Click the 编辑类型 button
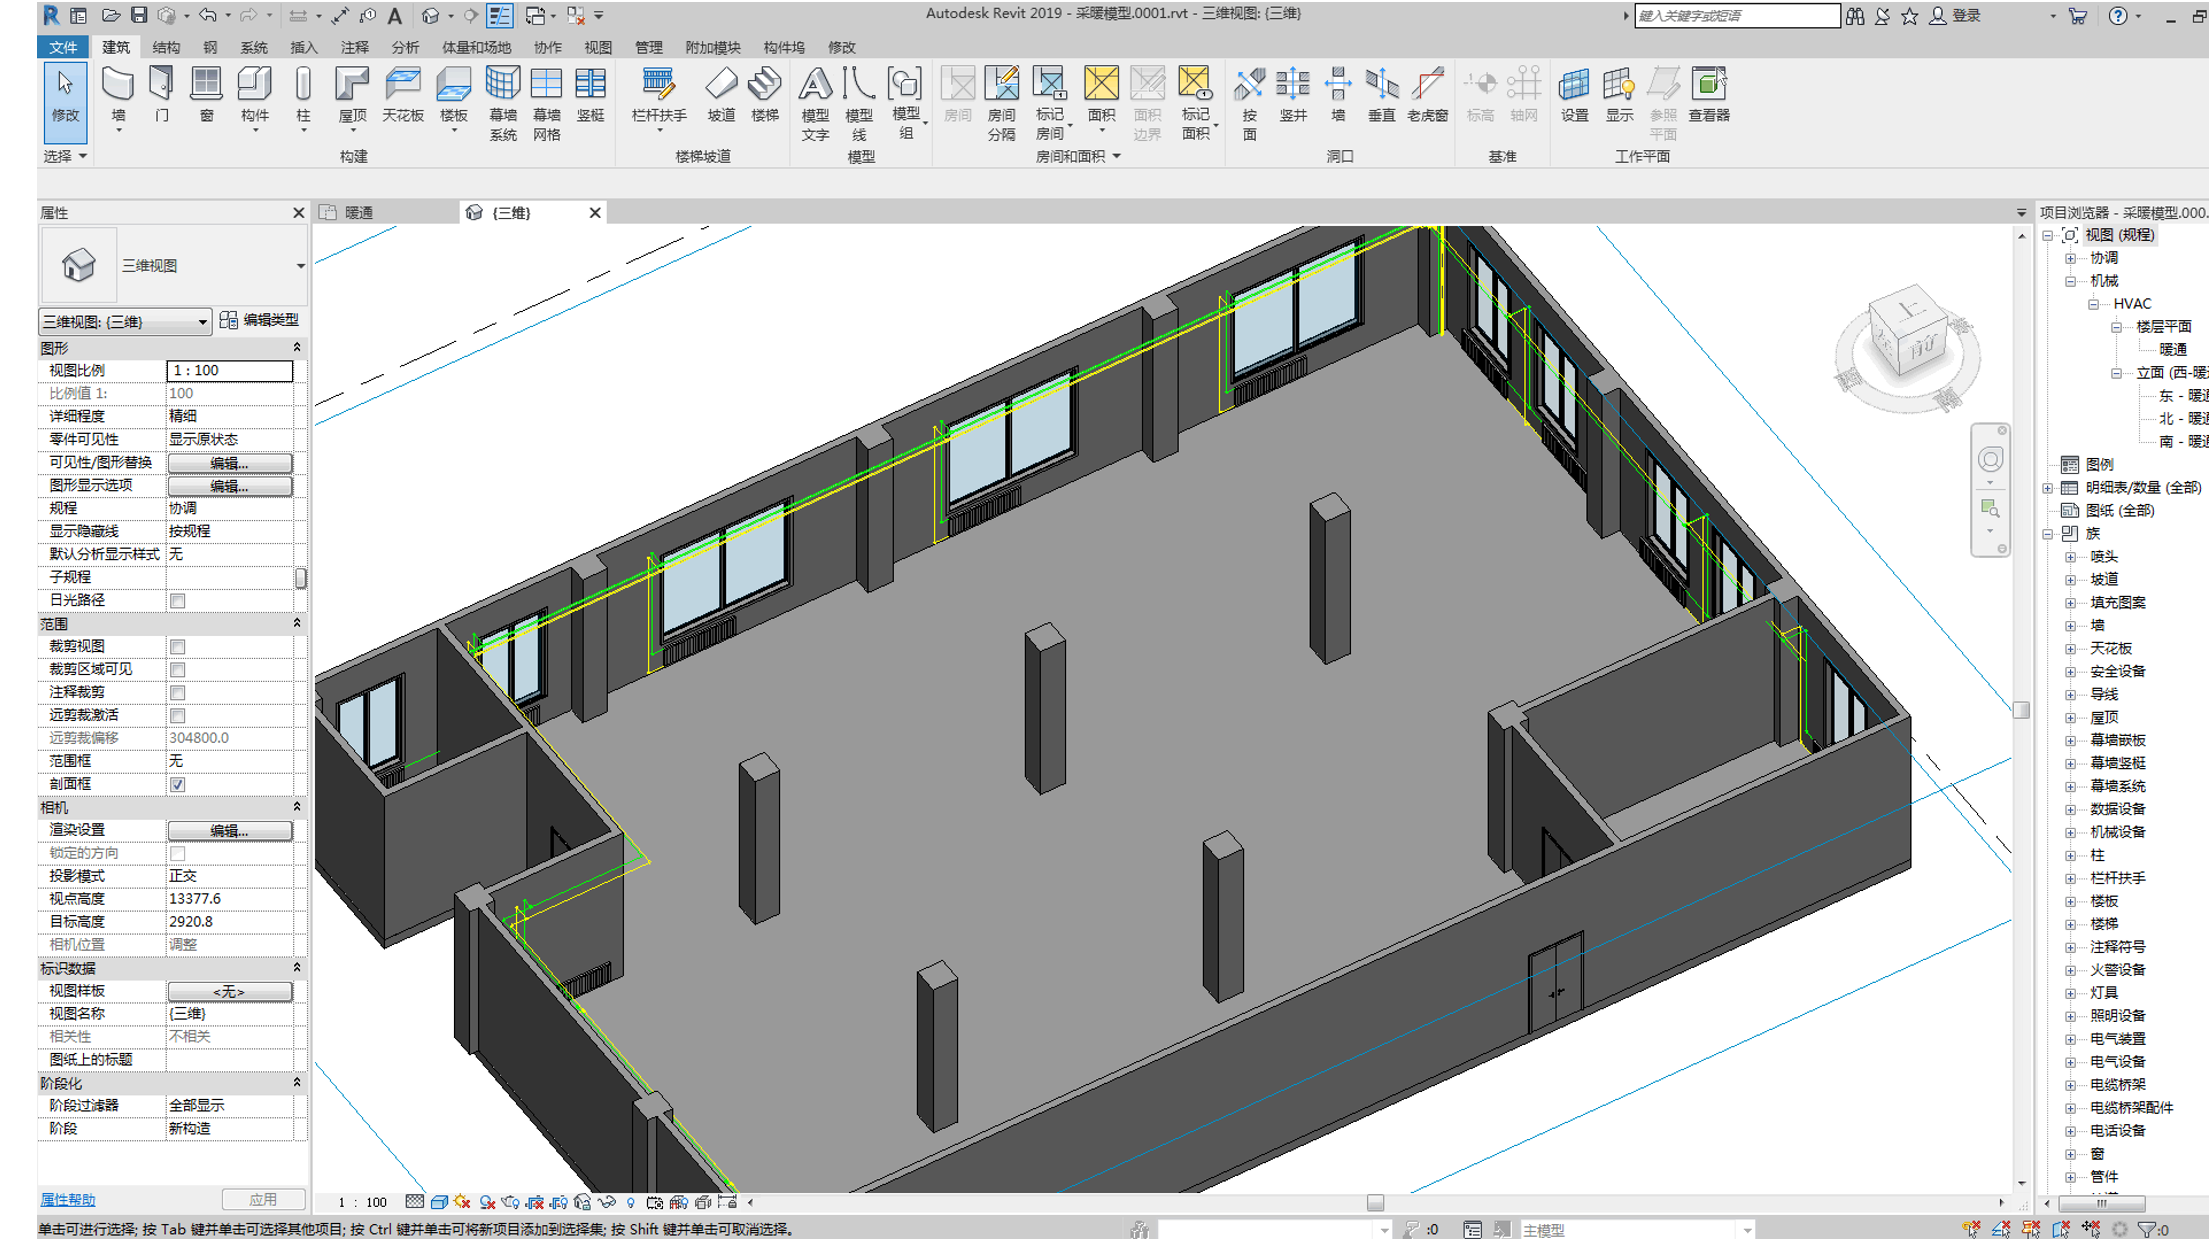This screenshot has height=1243, width=2209. click(260, 320)
